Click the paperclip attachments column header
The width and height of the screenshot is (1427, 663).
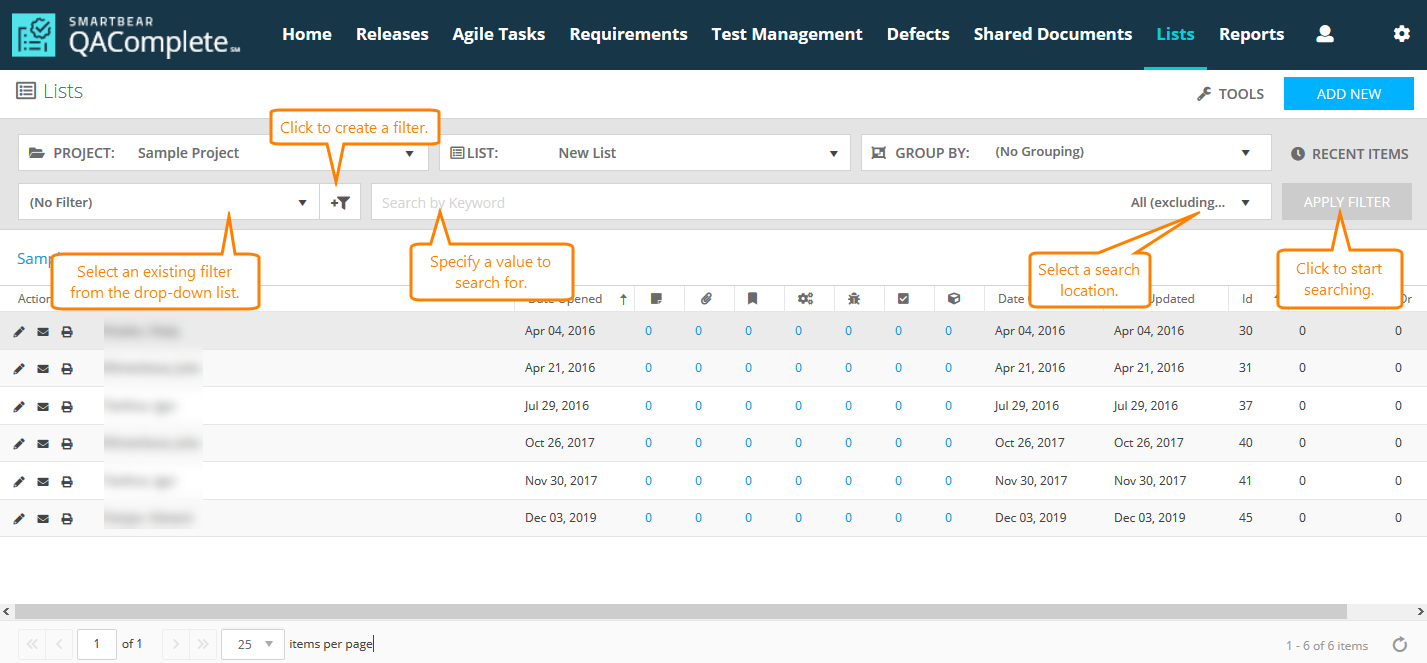tap(705, 297)
